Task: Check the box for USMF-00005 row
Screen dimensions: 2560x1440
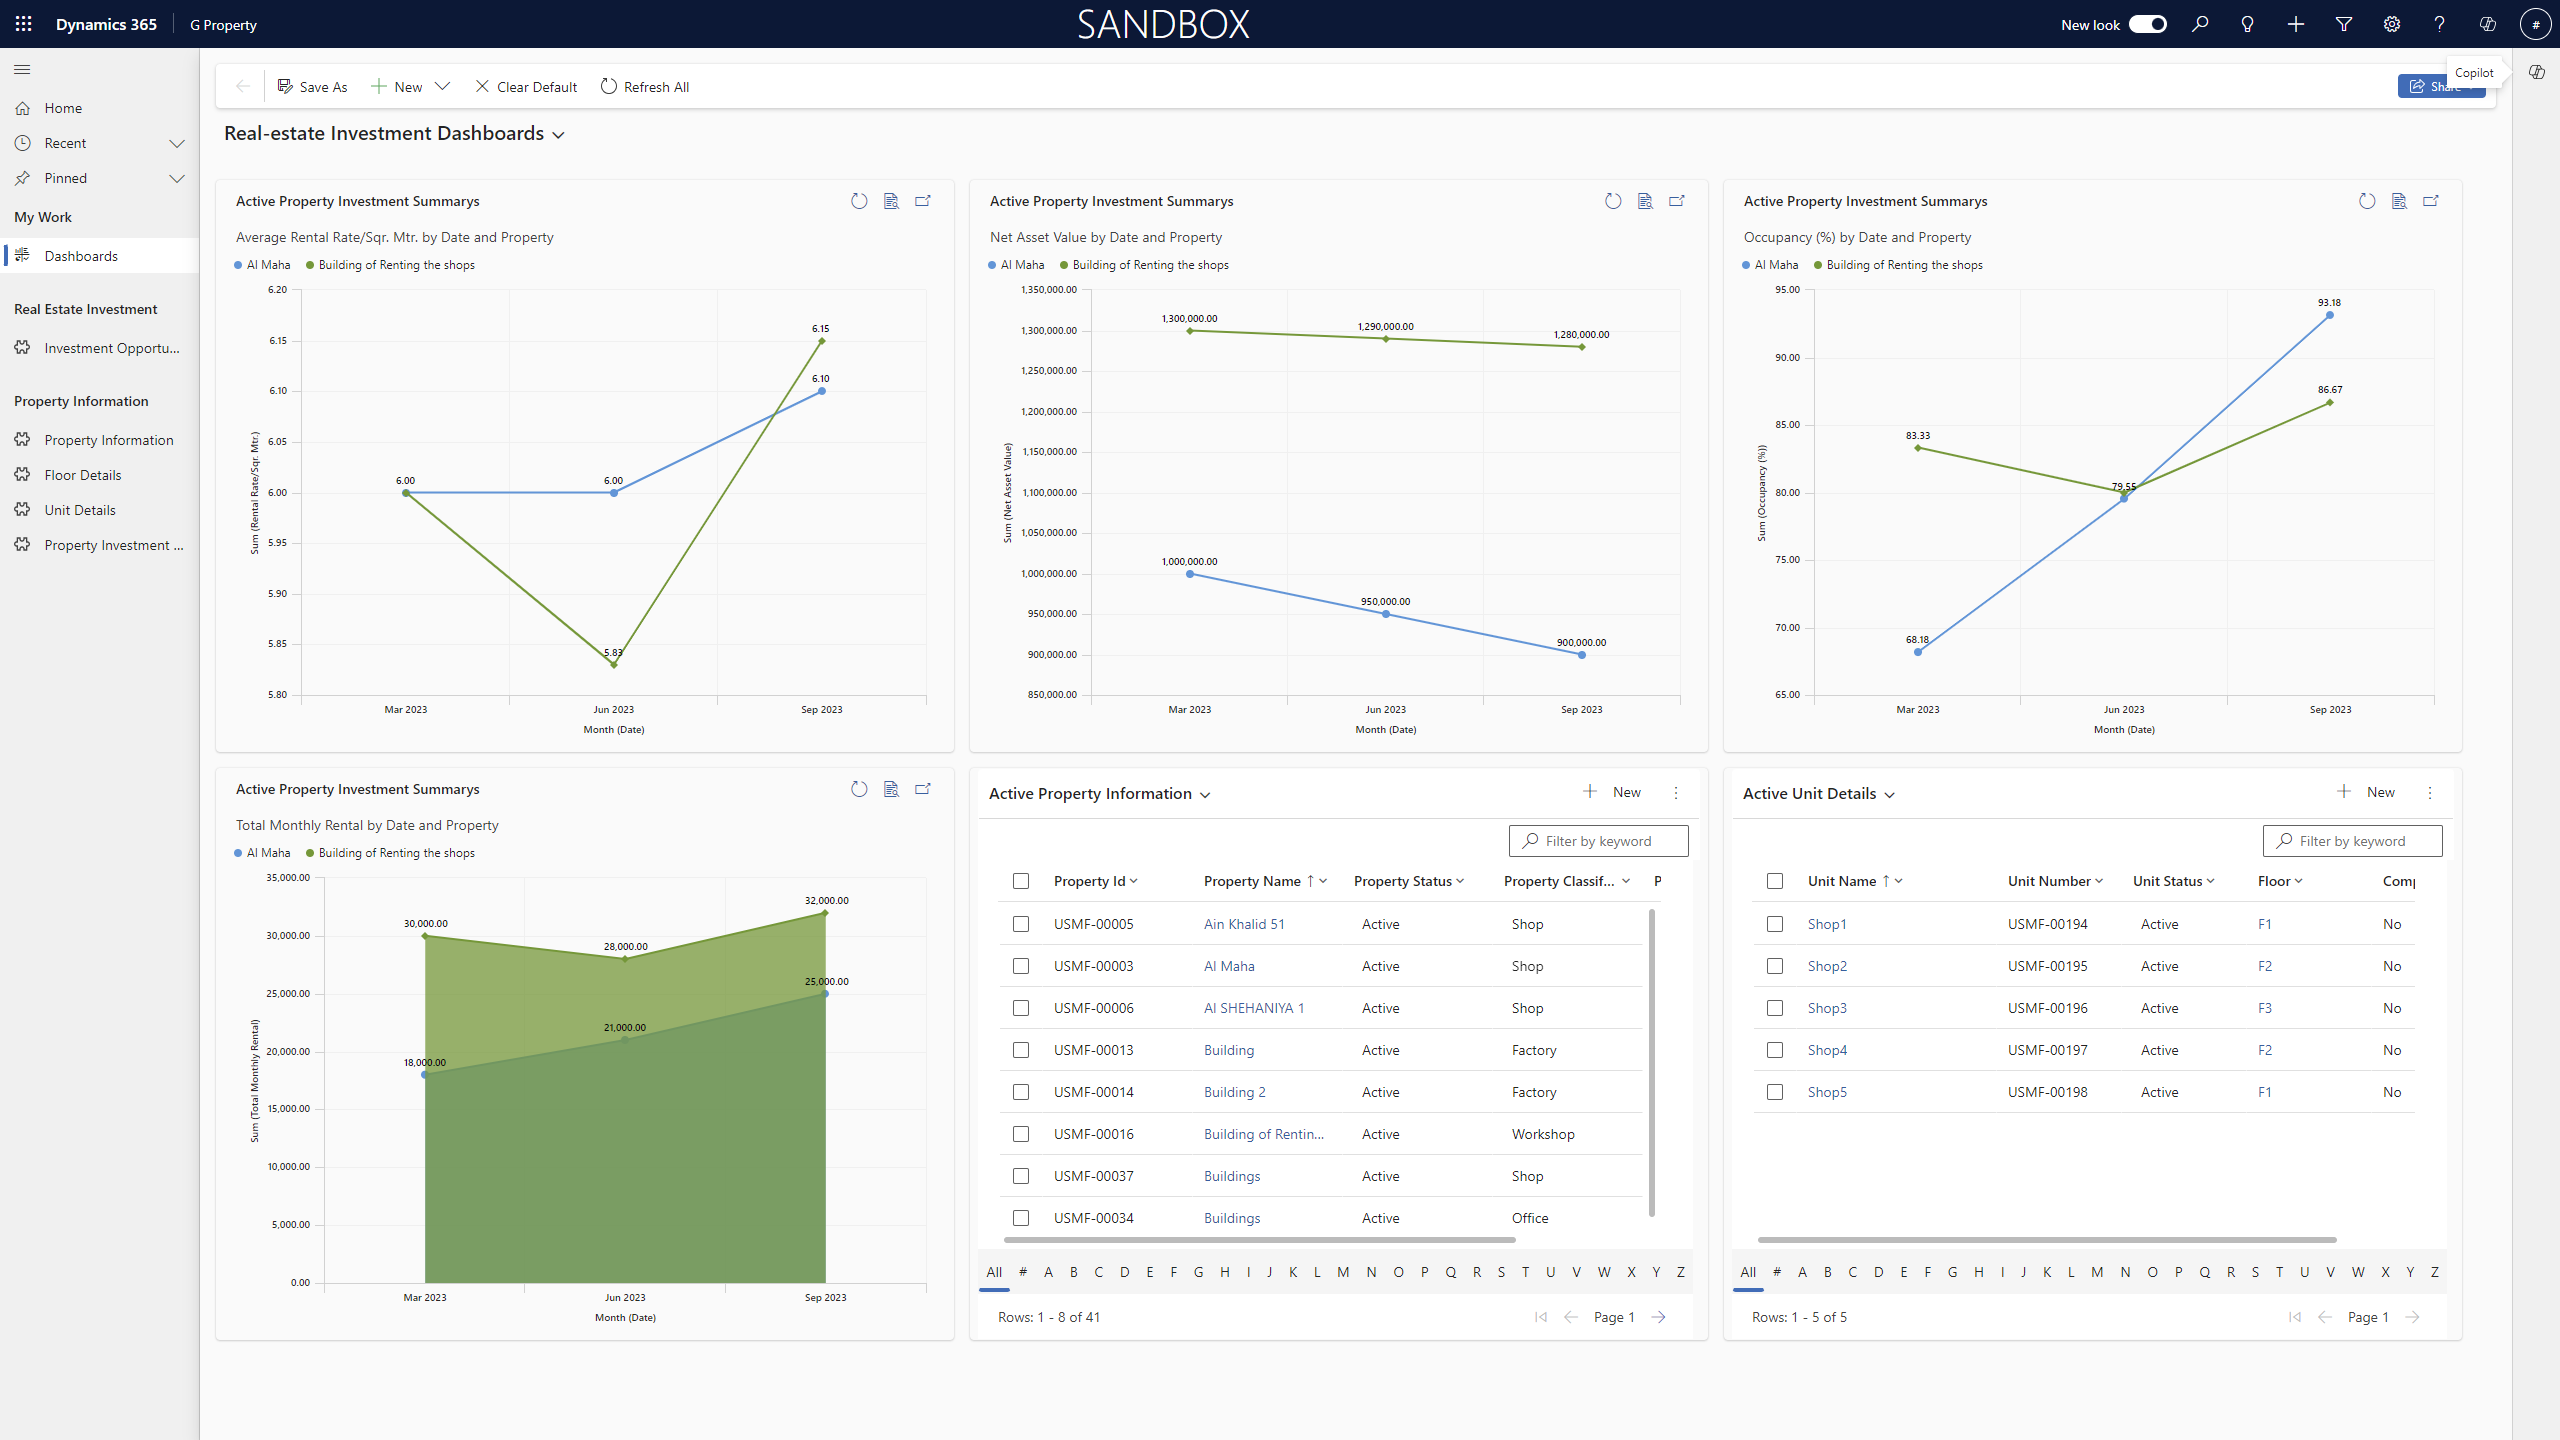Action: 1021,924
